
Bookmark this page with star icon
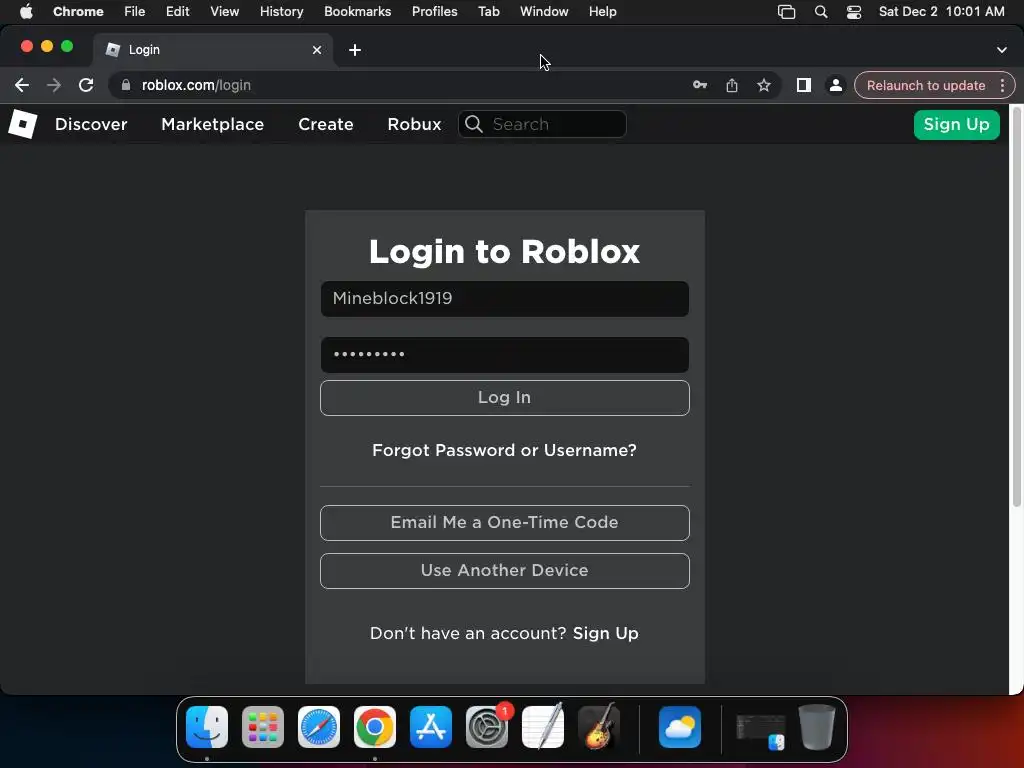(x=763, y=85)
